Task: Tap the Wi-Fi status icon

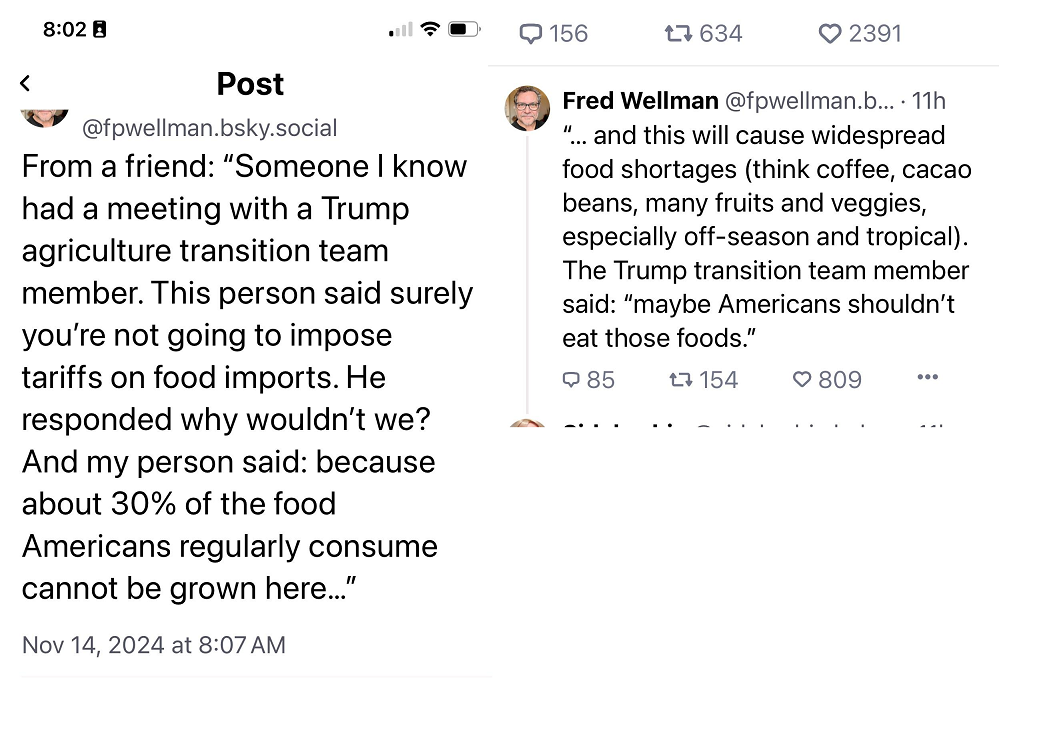Action: pyautogui.click(x=430, y=28)
